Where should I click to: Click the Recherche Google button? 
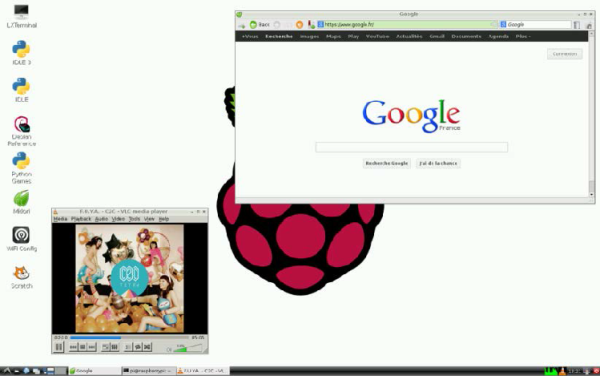point(386,163)
